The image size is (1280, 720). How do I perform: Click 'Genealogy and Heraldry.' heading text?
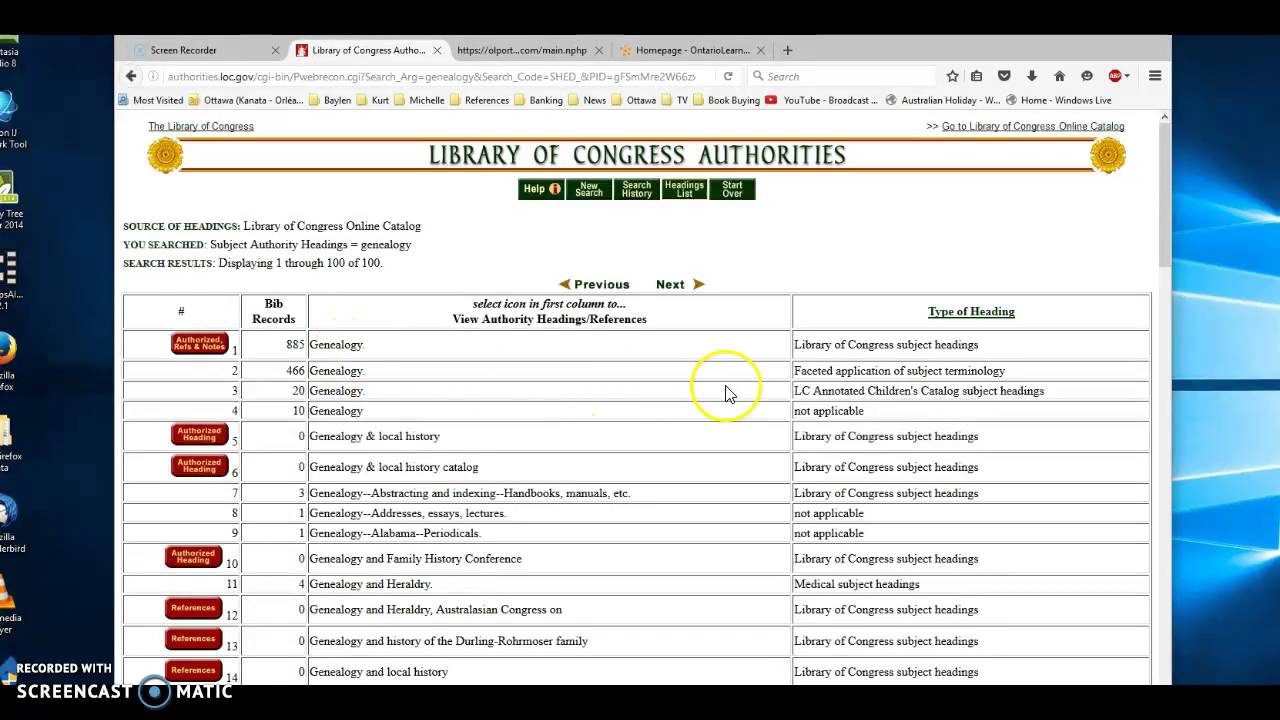tap(371, 584)
